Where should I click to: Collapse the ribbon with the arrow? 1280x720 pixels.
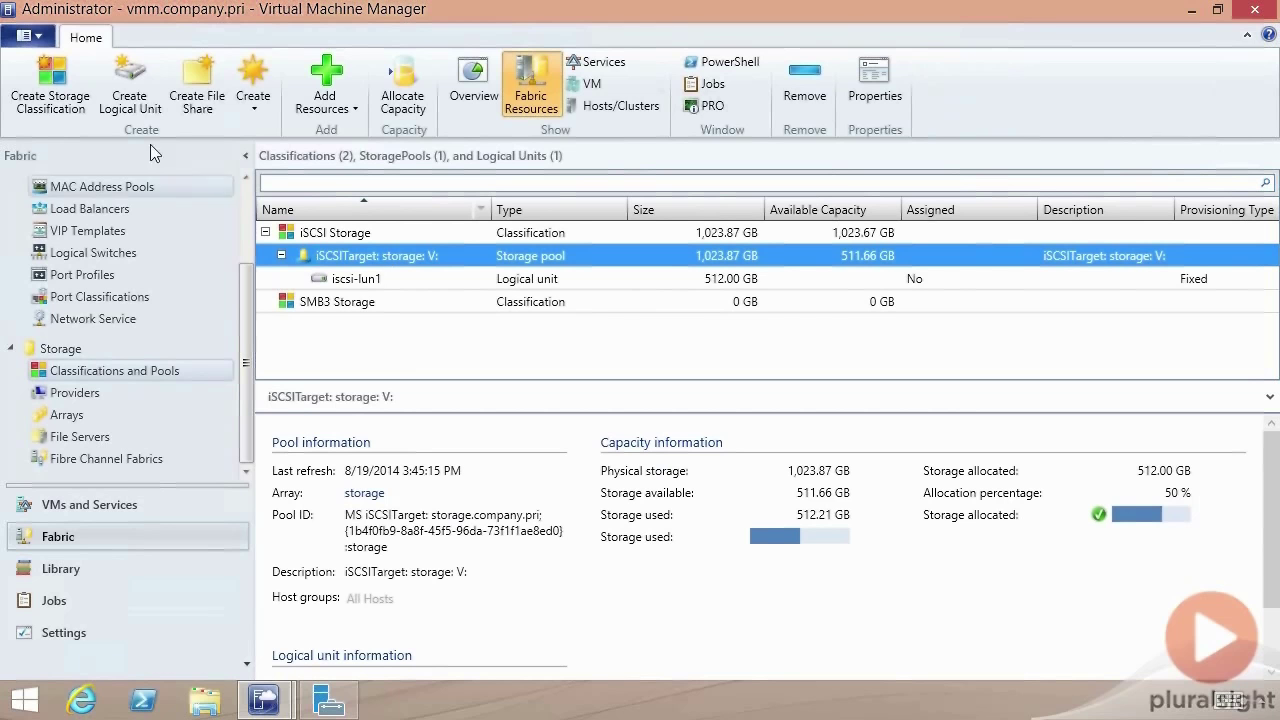click(1247, 35)
